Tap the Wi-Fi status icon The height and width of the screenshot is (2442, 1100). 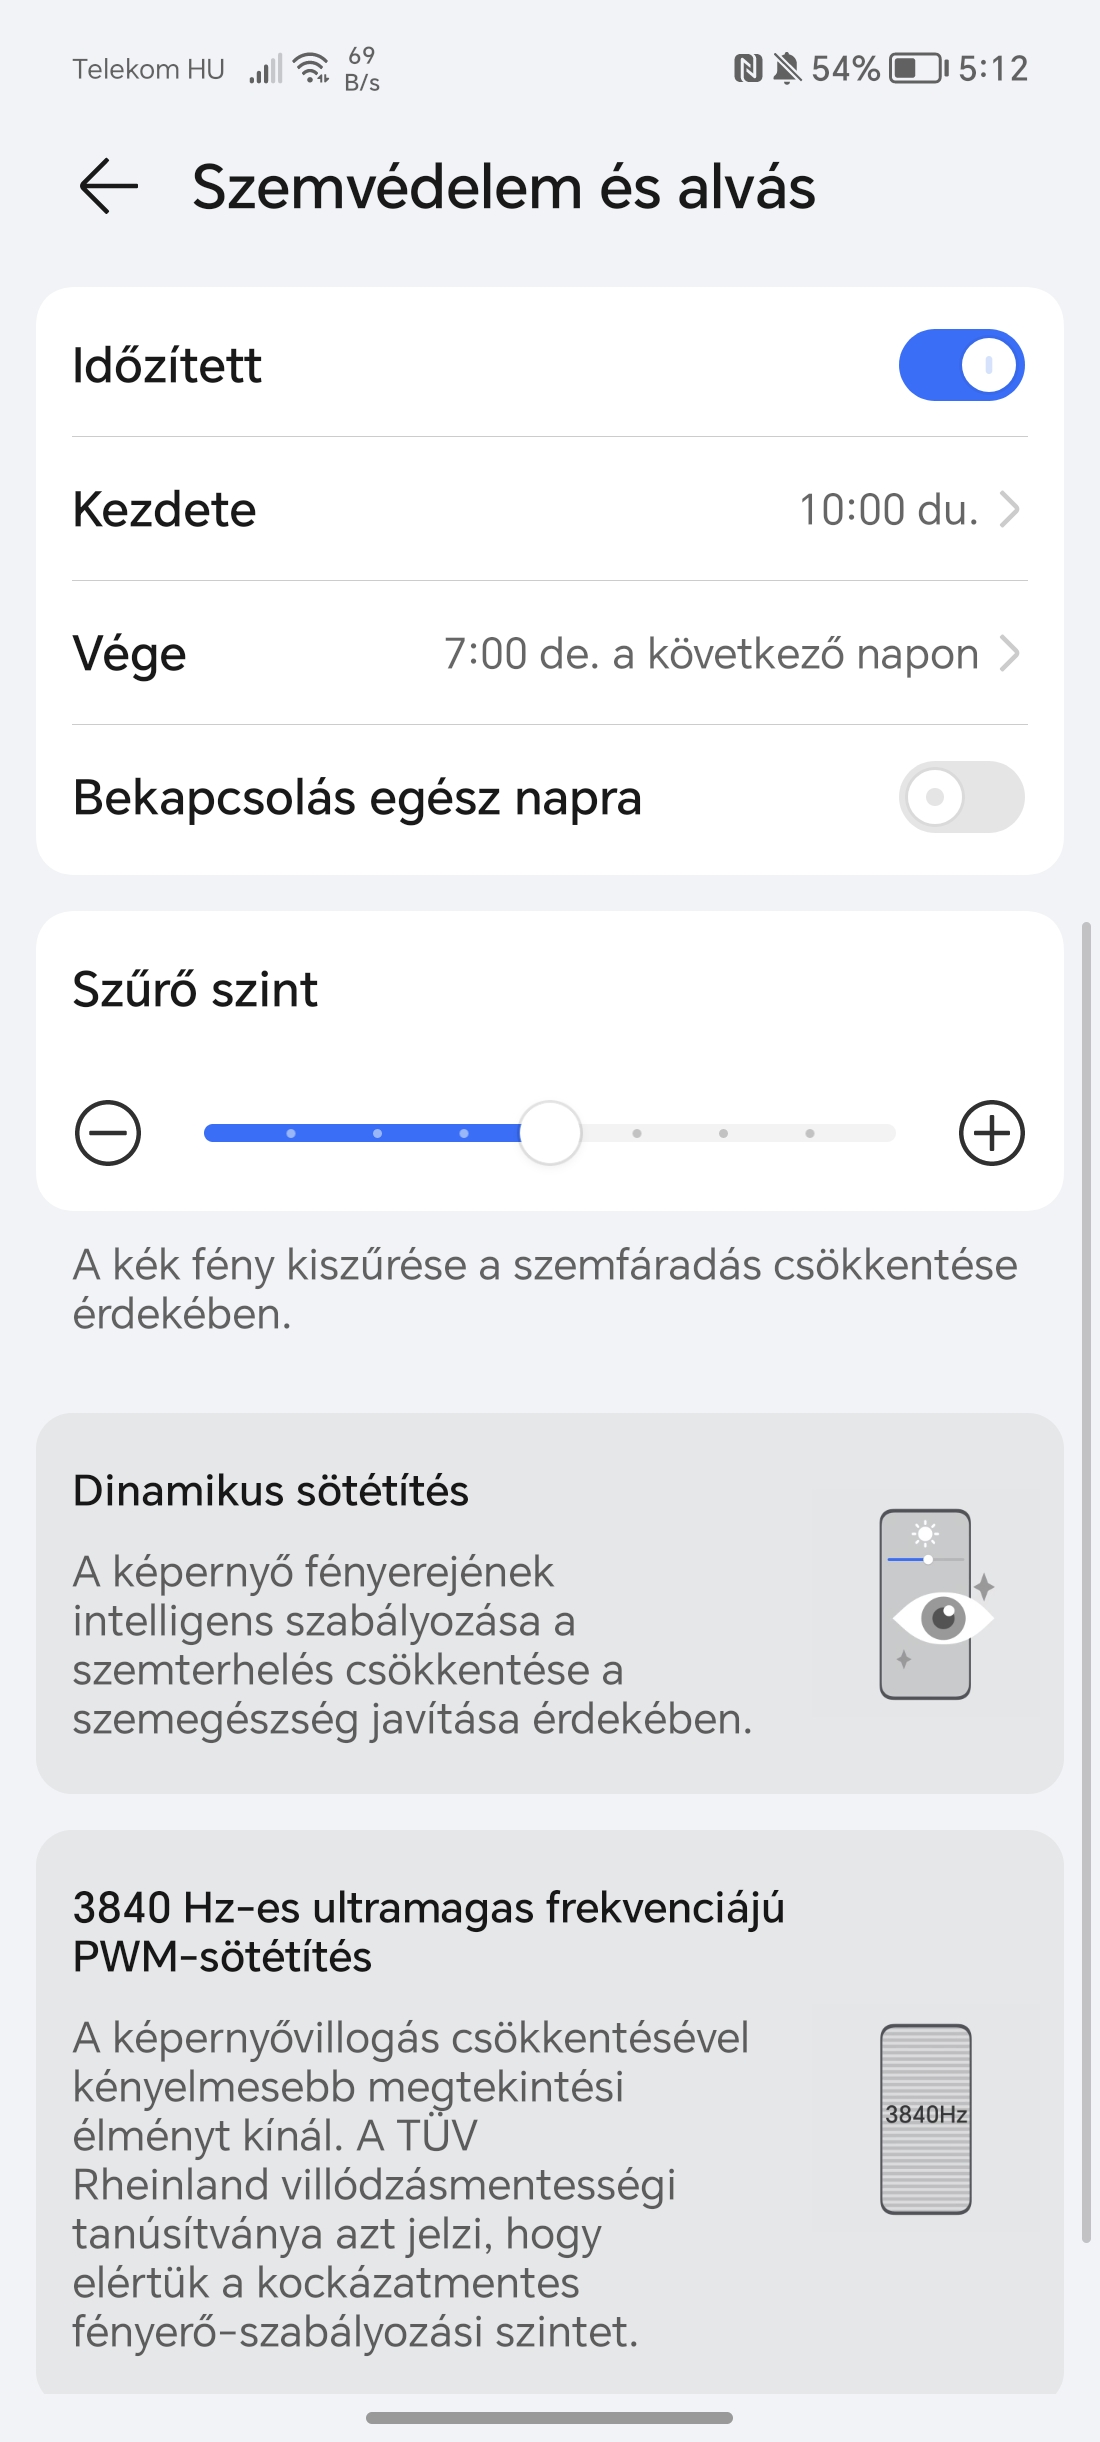[x=312, y=68]
